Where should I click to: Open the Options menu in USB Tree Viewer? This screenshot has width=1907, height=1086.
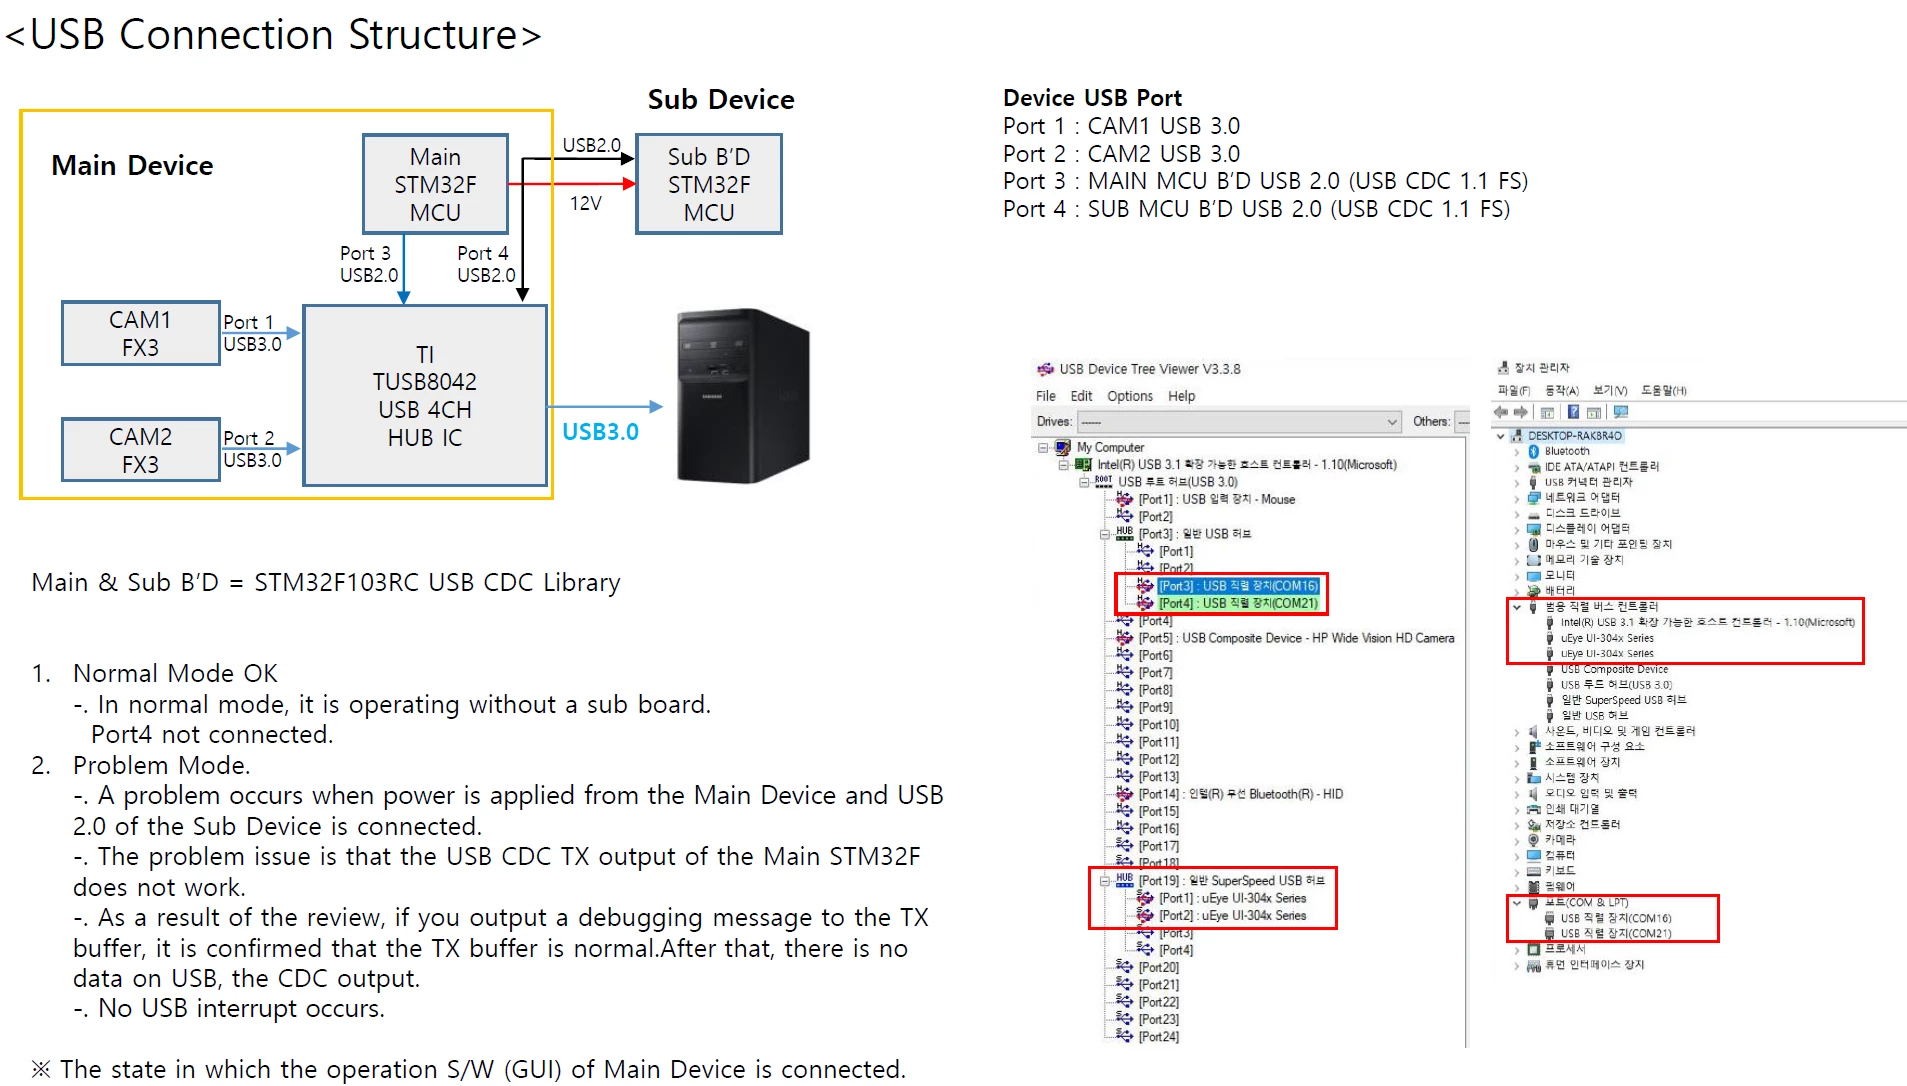coord(1130,396)
